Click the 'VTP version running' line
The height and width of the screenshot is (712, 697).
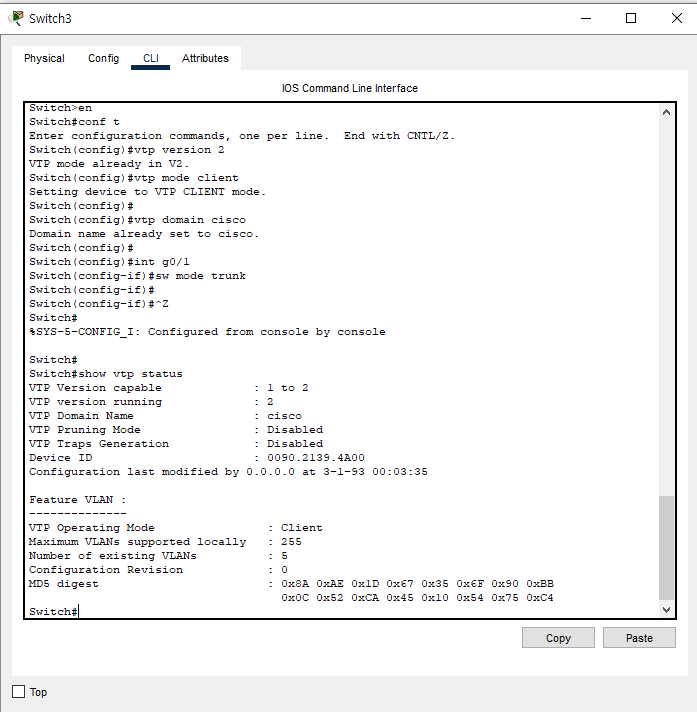tap(151, 402)
